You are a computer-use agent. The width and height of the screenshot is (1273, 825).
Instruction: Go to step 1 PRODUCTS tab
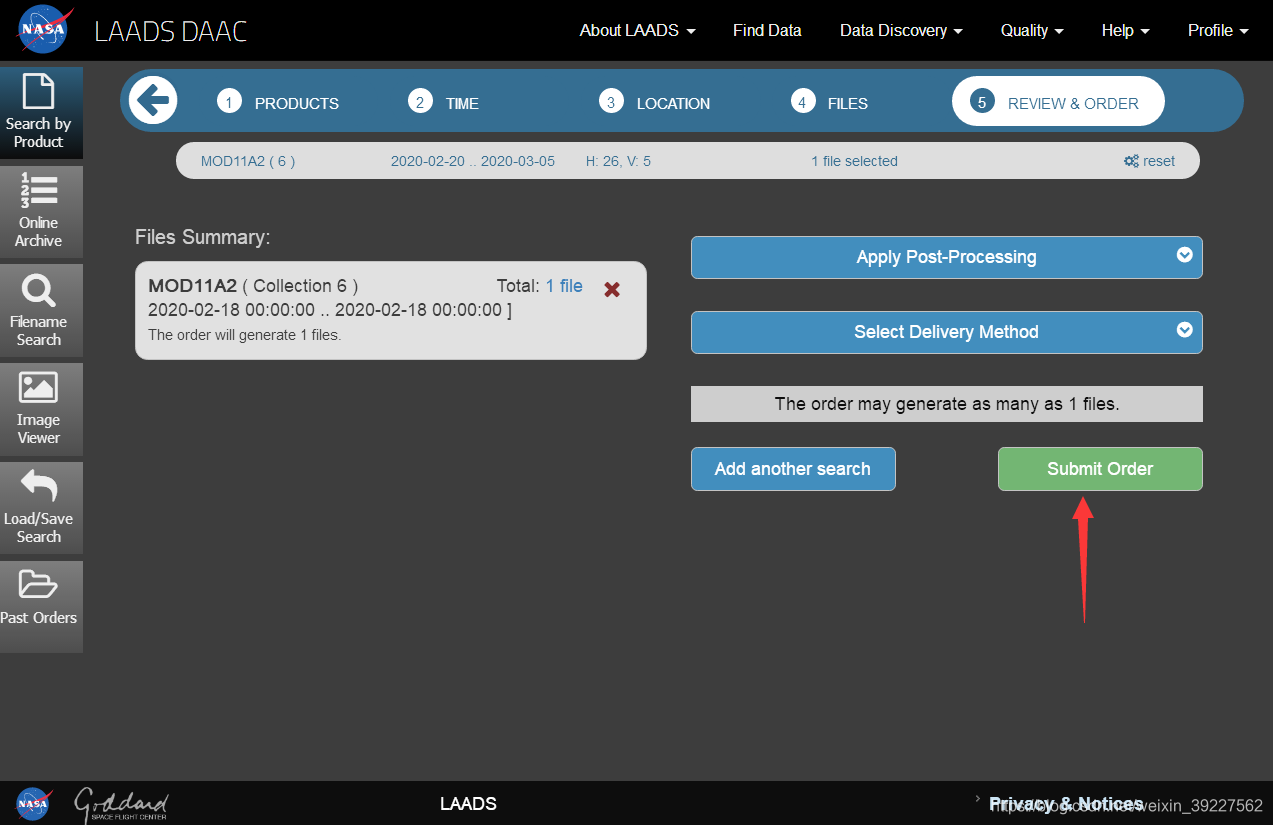coord(279,102)
